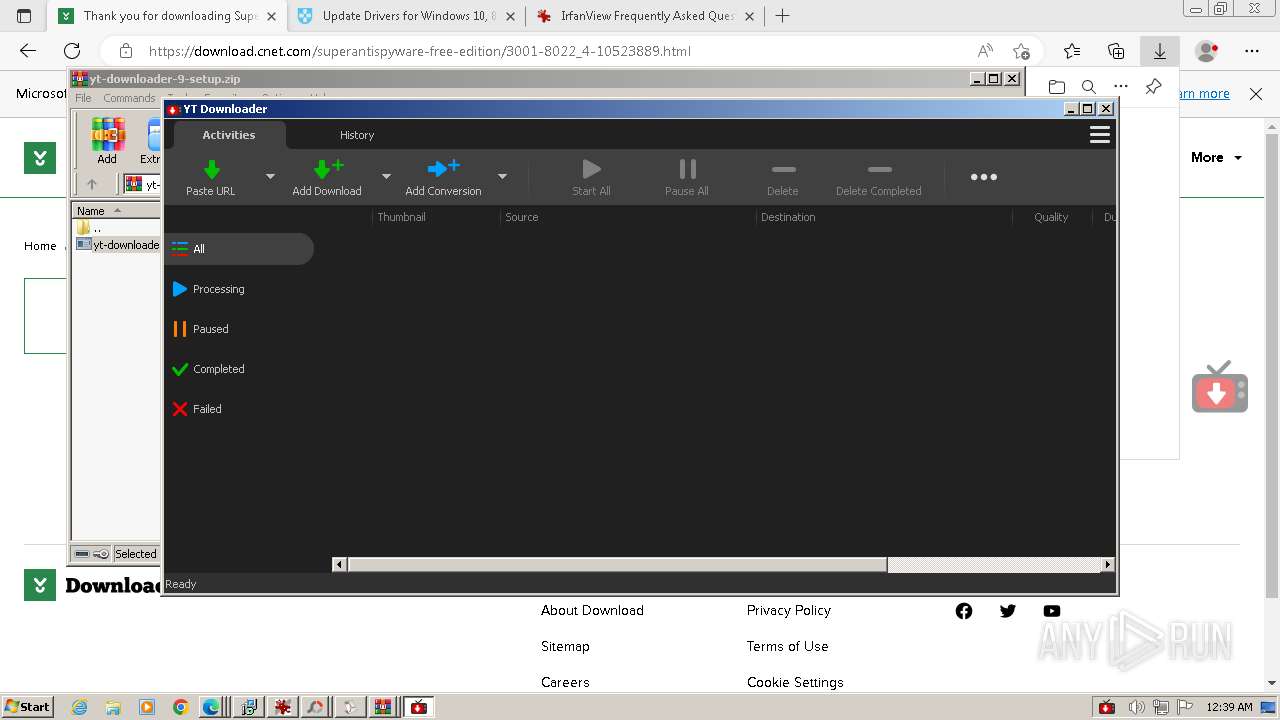This screenshot has width=1280, height=720.
Task: Expand the Add Download dropdown arrow
Action: pos(386,176)
